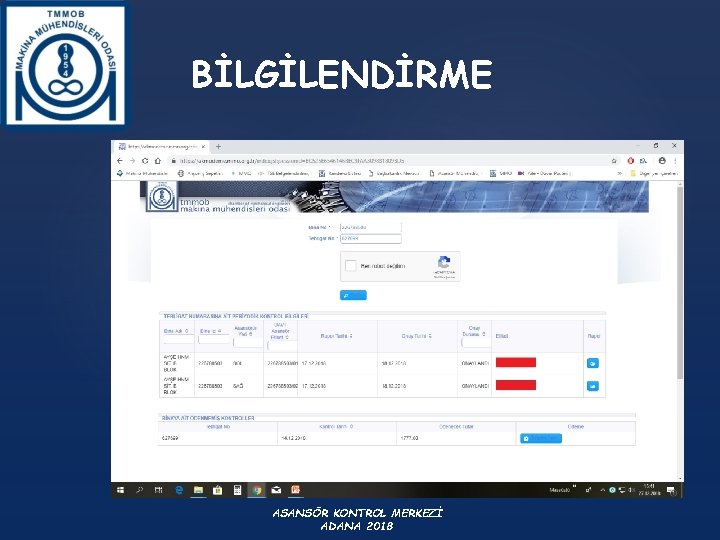Expand the bookmarks overflow chevron
Screen dimensions: 720x540
(x=619, y=173)
